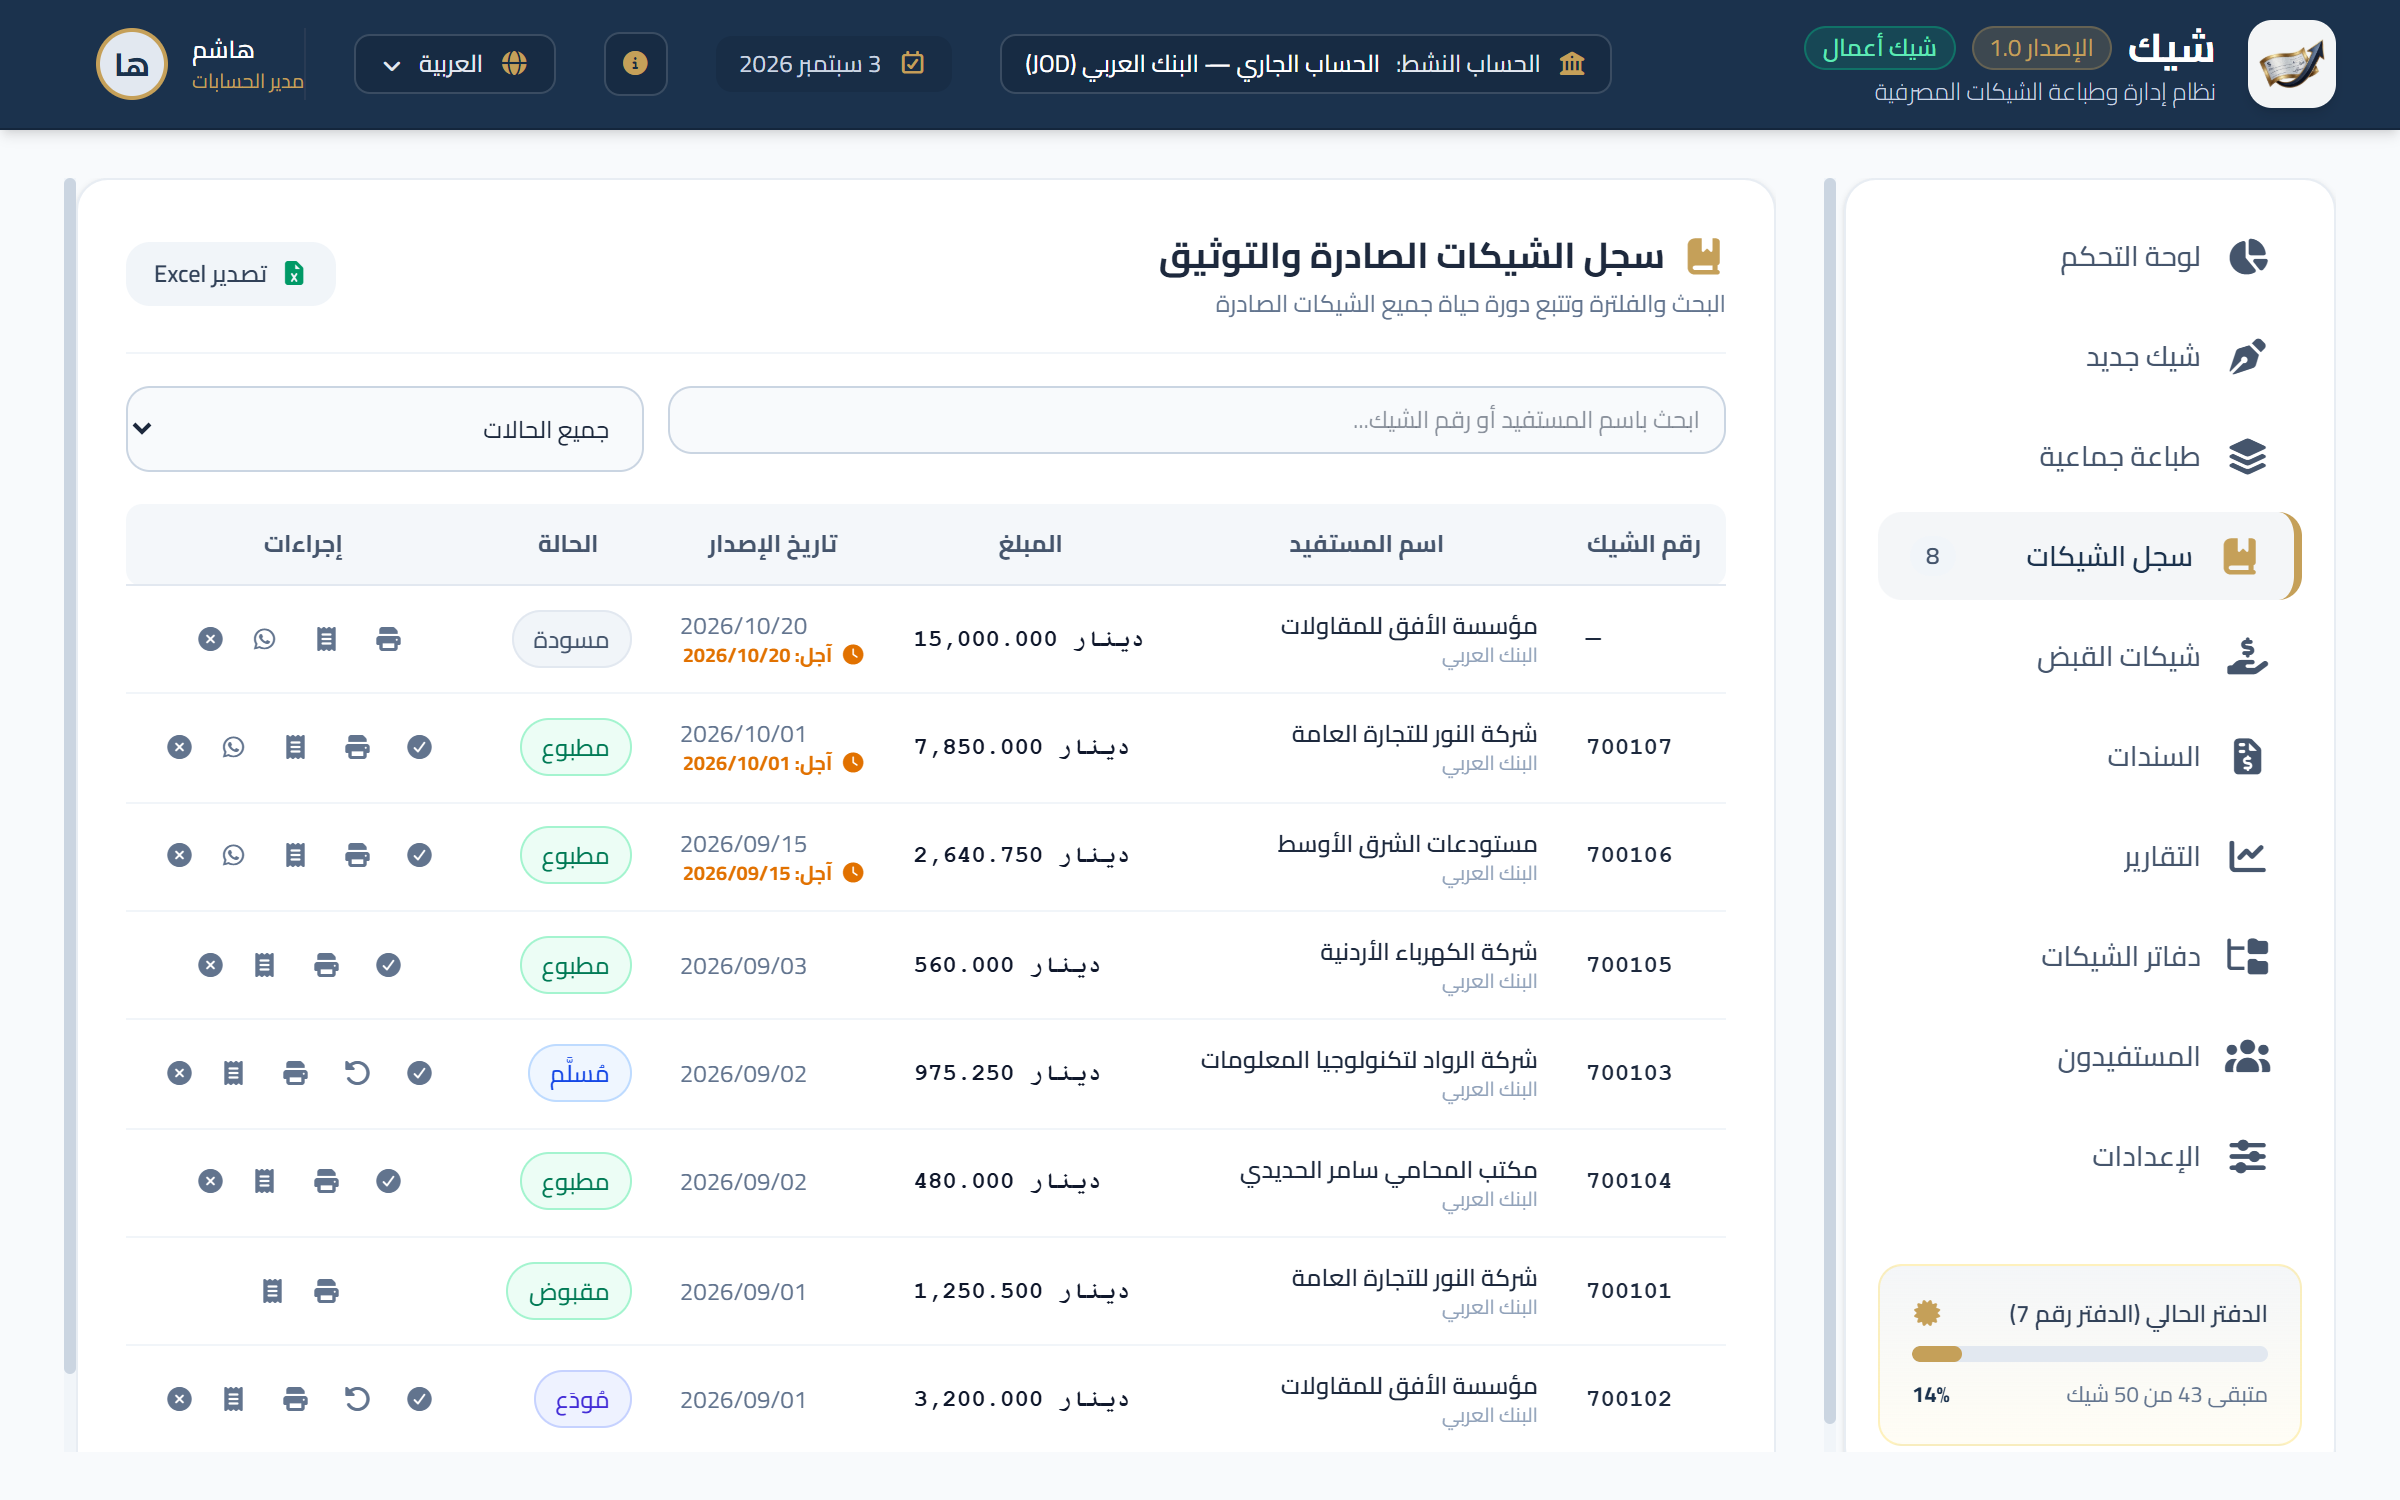Open دفاتر الشيكات chequebooks section
Screen dimensions: 2400x1500
(2090, 957)
